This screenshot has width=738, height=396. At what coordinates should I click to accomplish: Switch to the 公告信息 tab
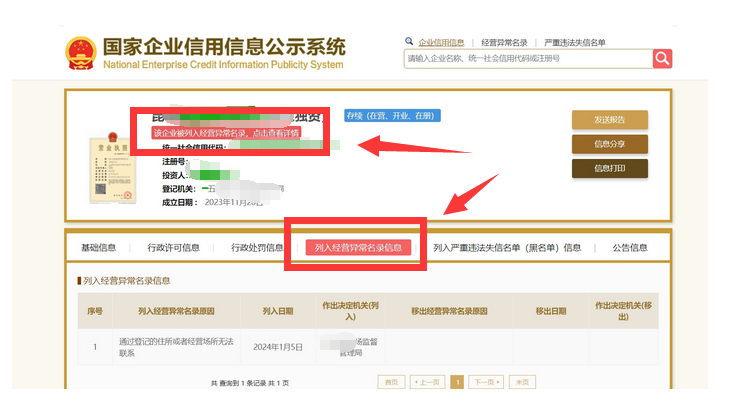pos(630,248)
